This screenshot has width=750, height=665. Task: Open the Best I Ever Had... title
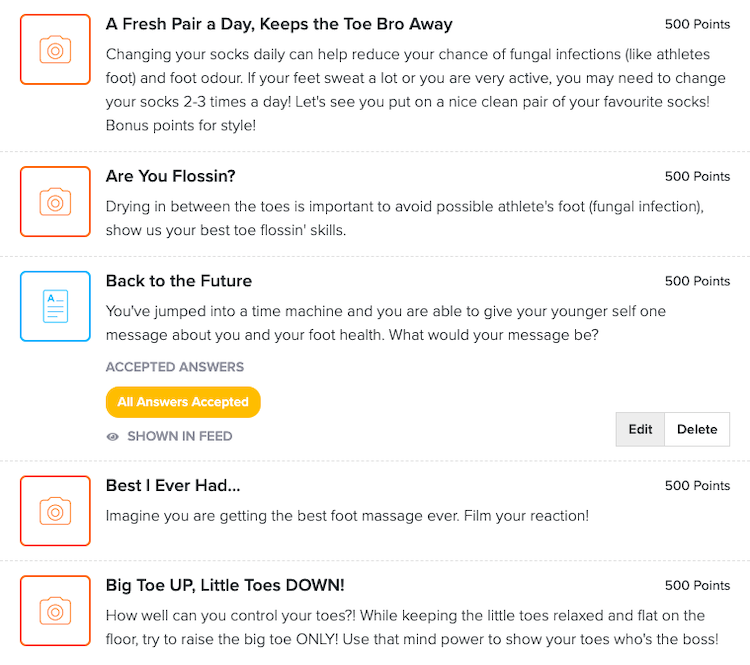point(173,486)
